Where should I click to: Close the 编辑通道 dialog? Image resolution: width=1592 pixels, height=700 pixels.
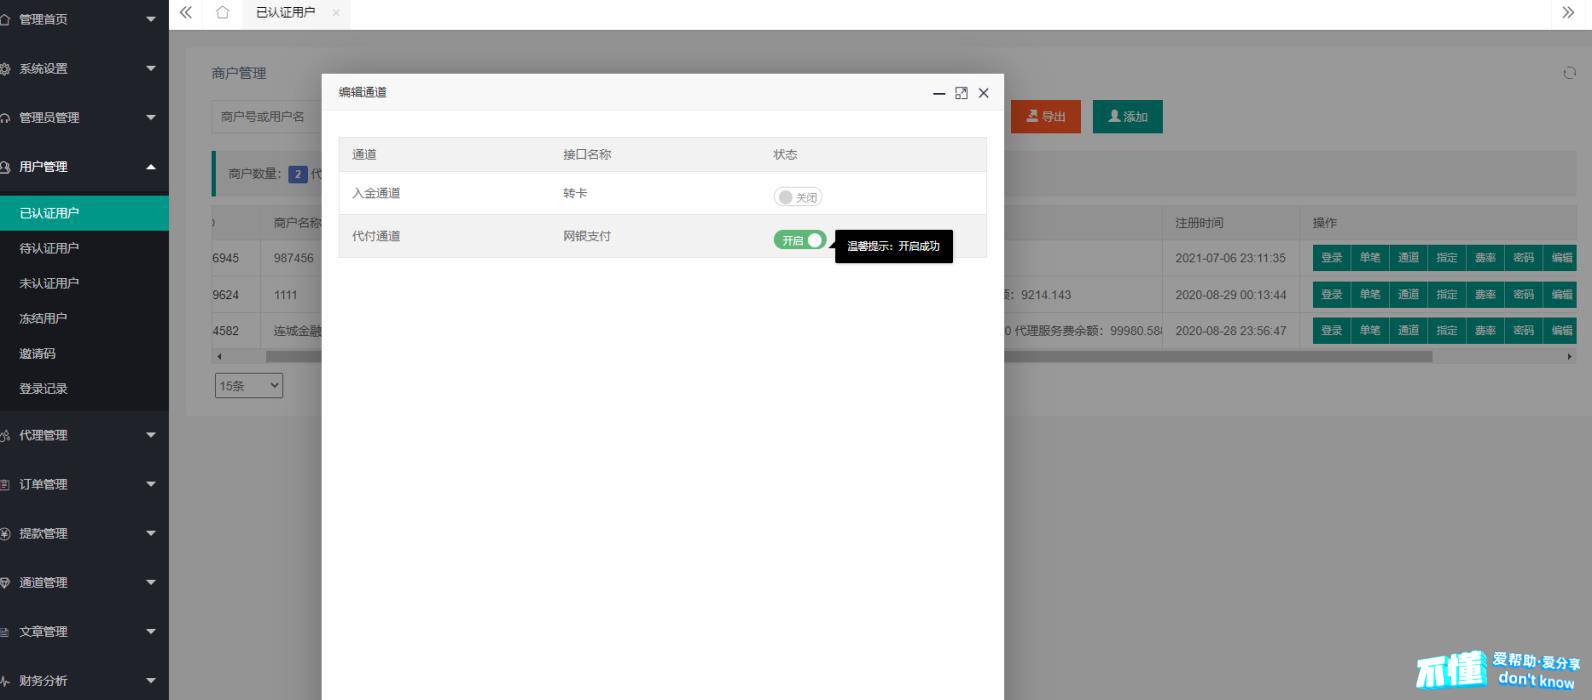(983, 93)
